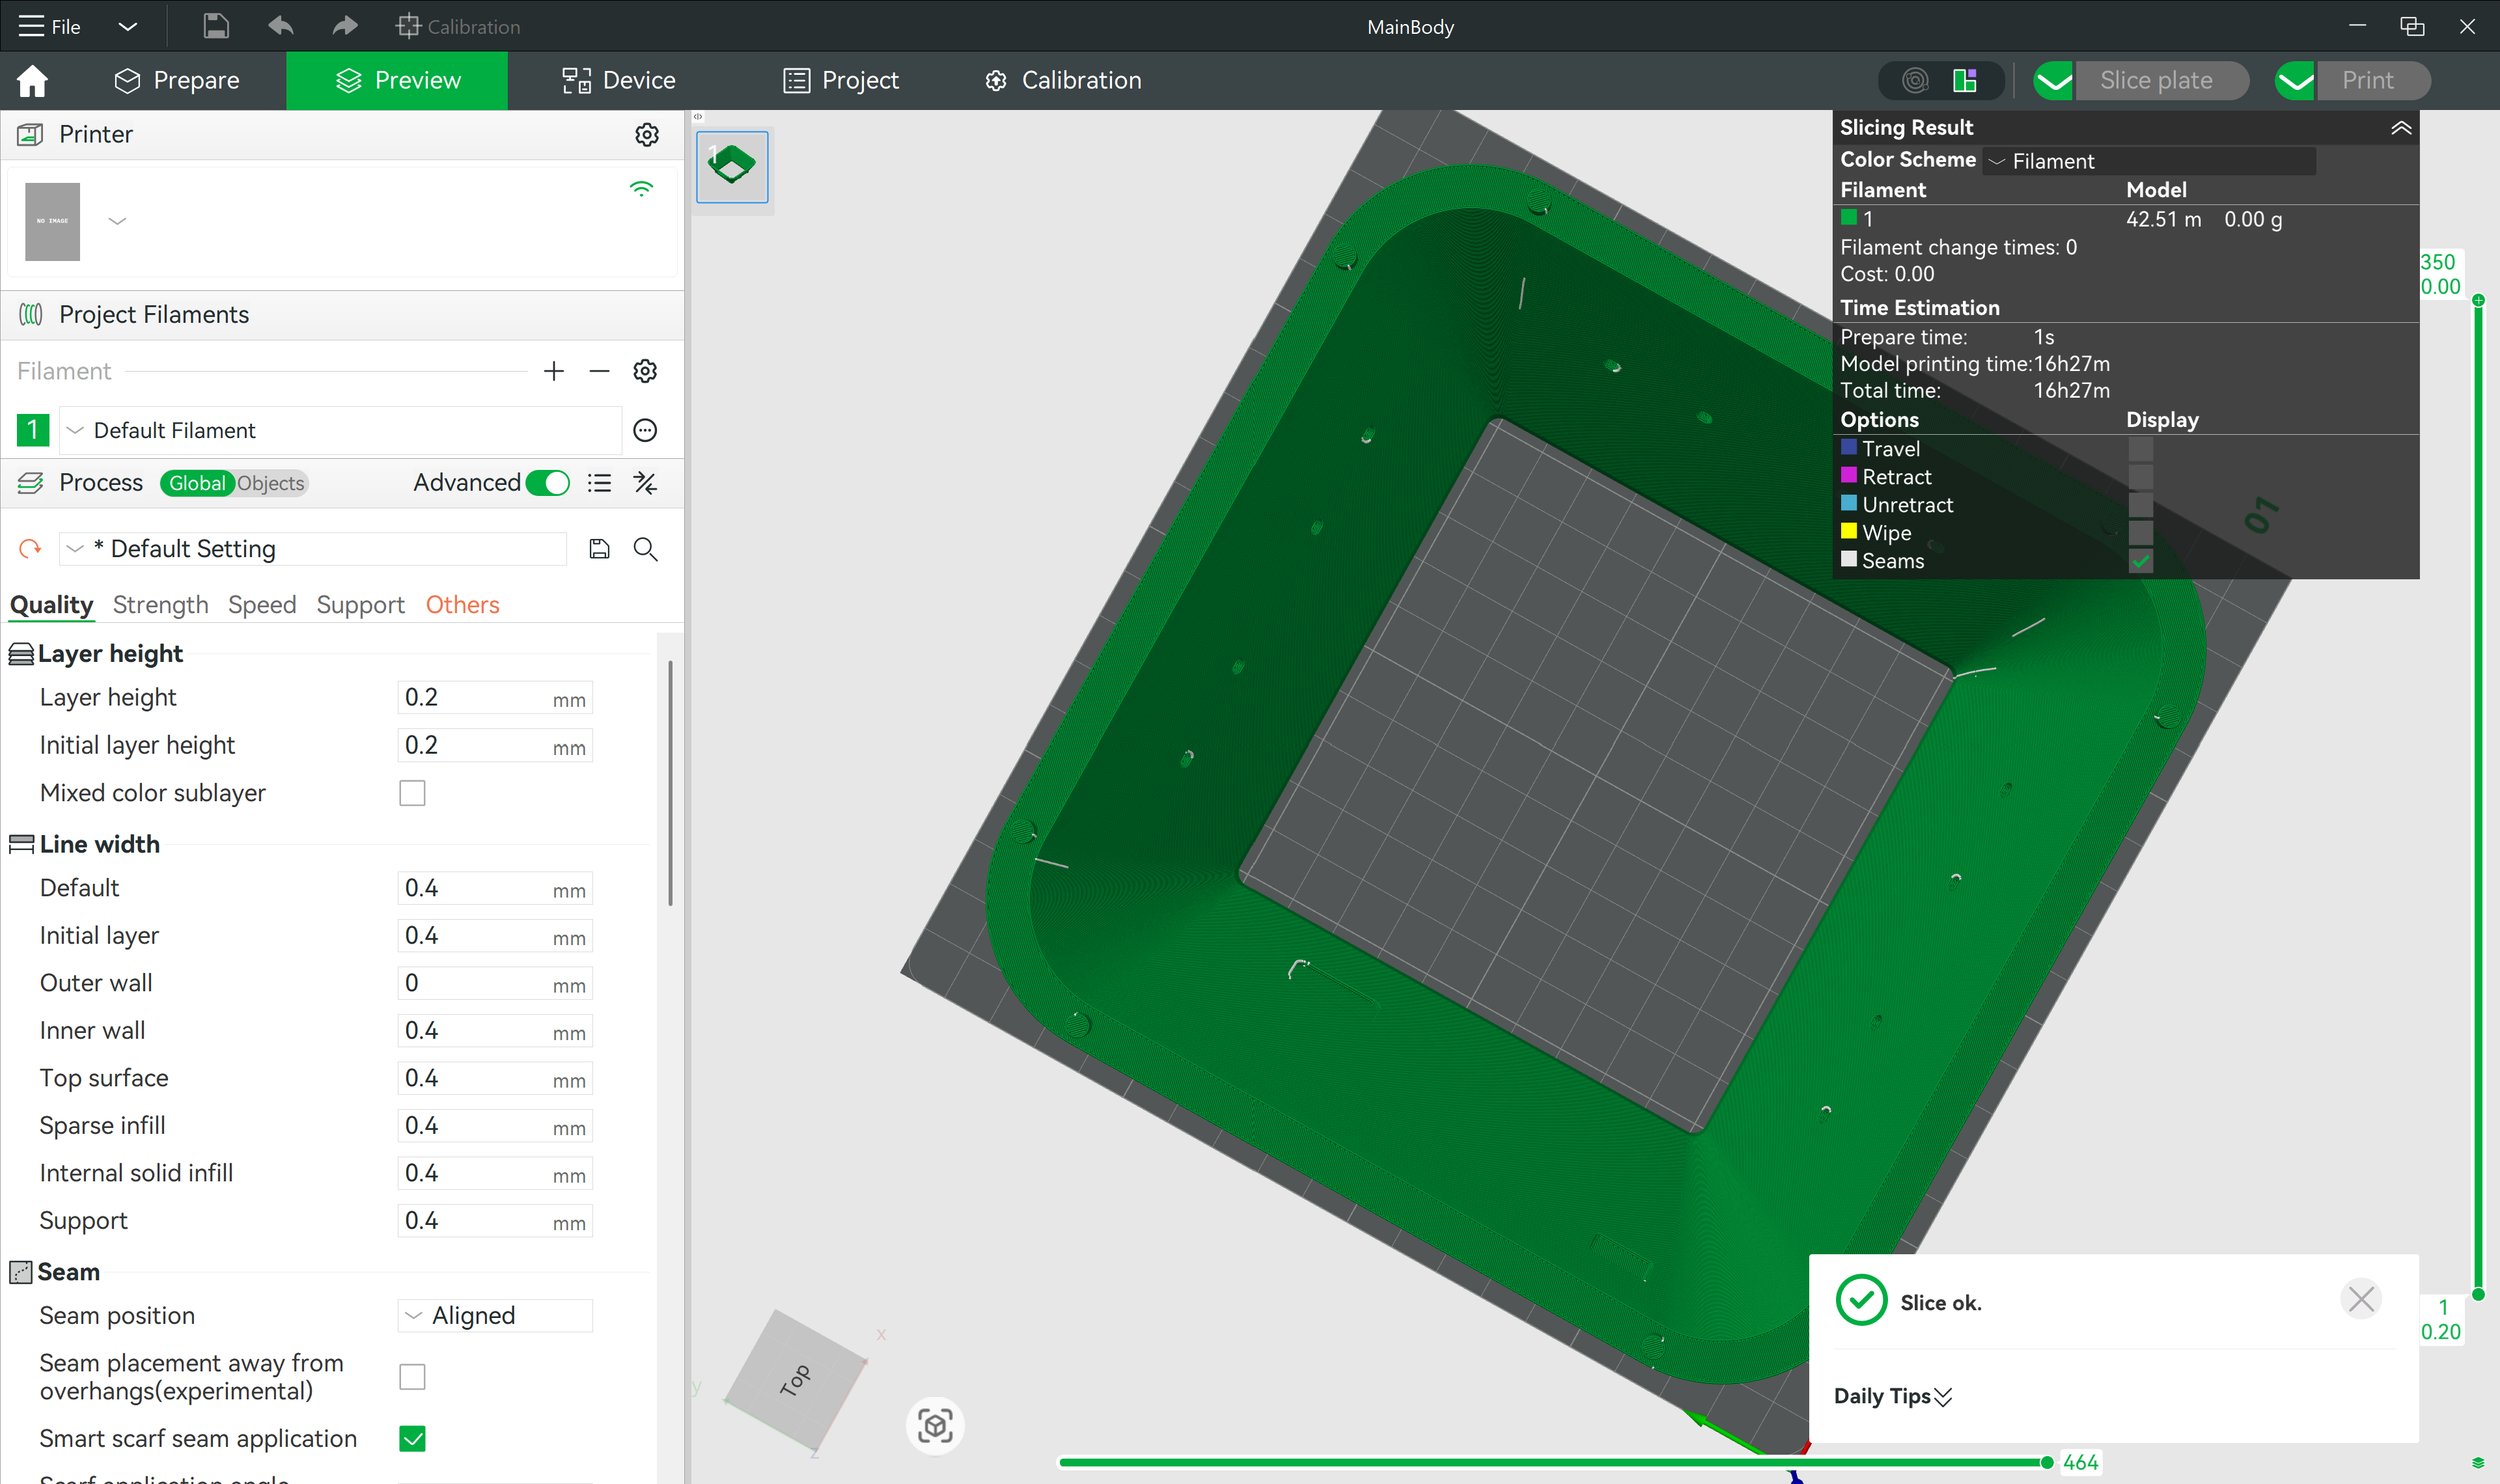
Task: Click the setting list icon next to Advanced
Action: tap(599, 483)
